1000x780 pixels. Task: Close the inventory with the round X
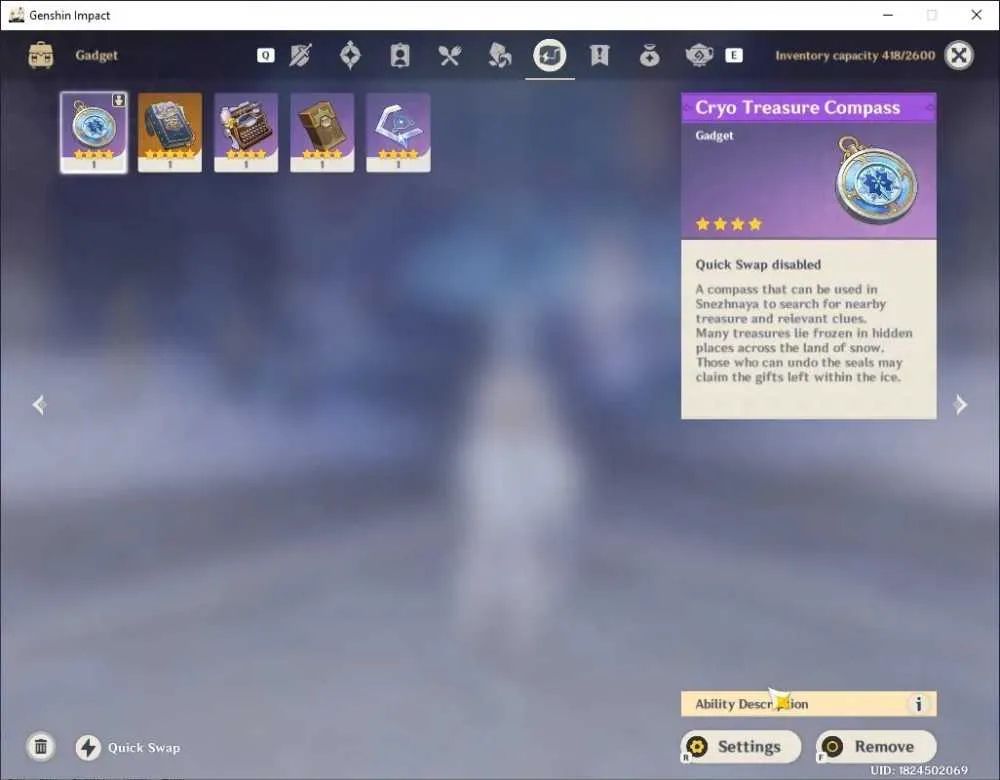pyautogui.click(x=959, y=55)
